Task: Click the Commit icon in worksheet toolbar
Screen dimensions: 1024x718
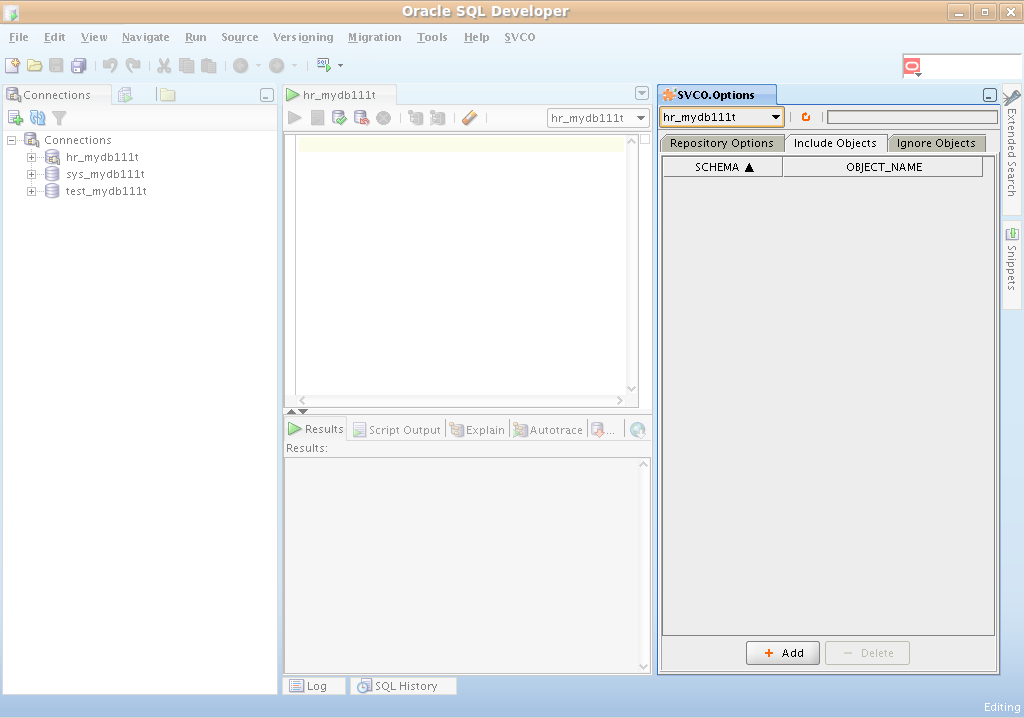Action: pos(339,118)
